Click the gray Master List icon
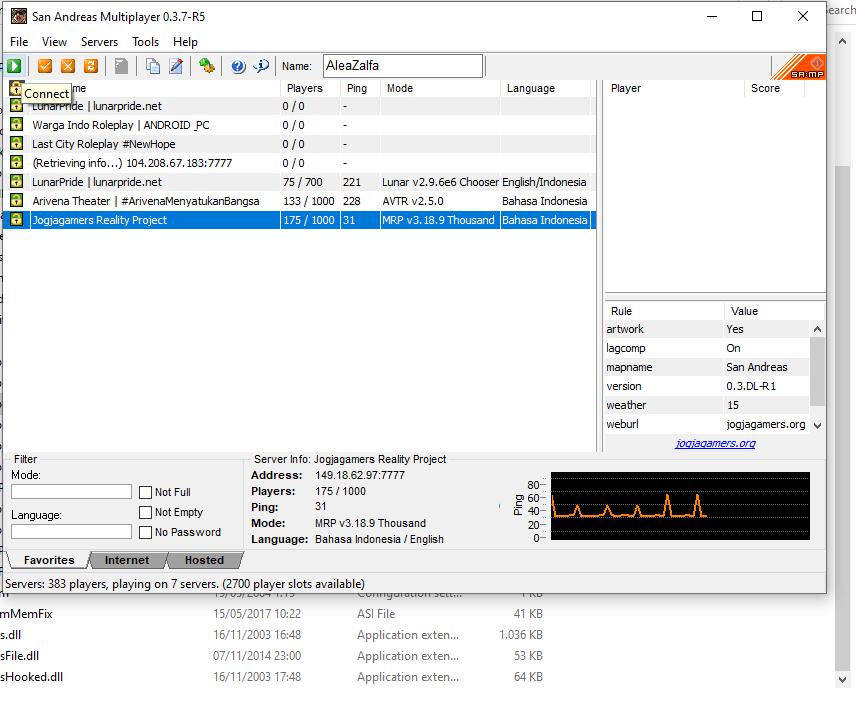The image size is (856, 708). (121, 66)
